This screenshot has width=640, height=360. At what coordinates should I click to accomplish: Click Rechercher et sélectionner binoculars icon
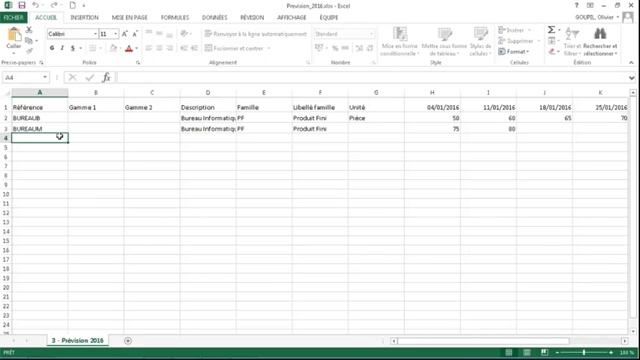[600, 34]
